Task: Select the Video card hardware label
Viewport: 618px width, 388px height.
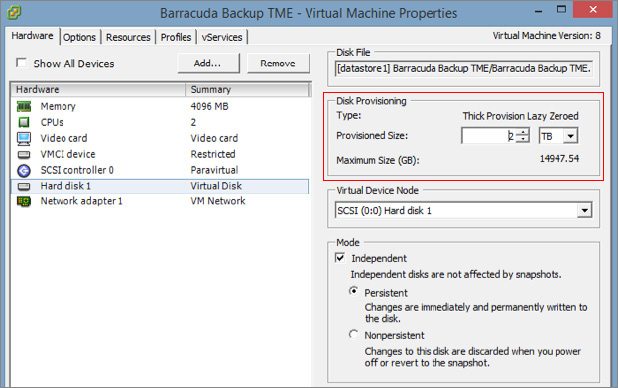Action: (64, 138)
